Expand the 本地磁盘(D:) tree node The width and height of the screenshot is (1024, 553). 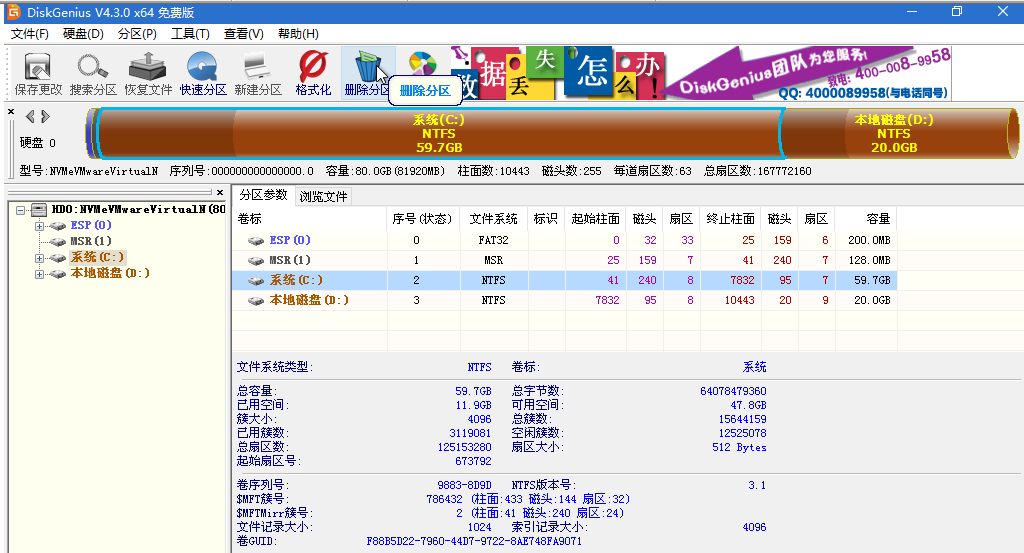[39, 274]
